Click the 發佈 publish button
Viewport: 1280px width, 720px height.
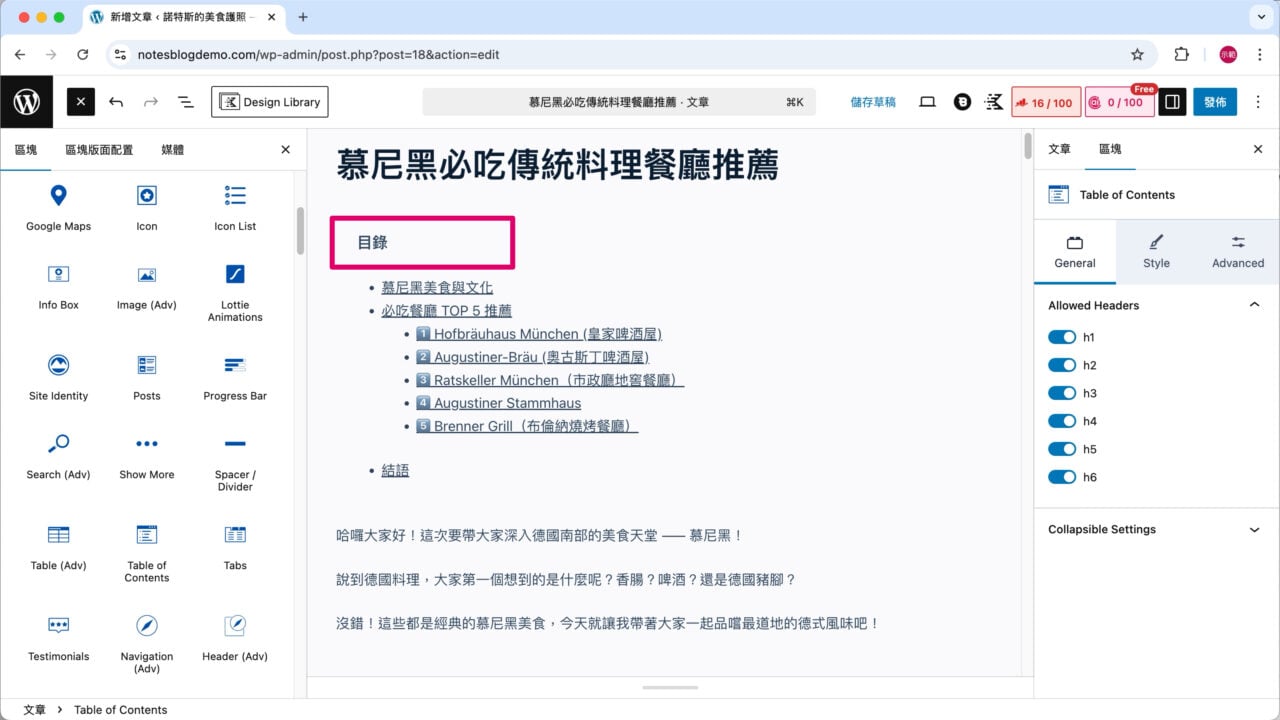pyautogui.click(x=1214, y=101)
